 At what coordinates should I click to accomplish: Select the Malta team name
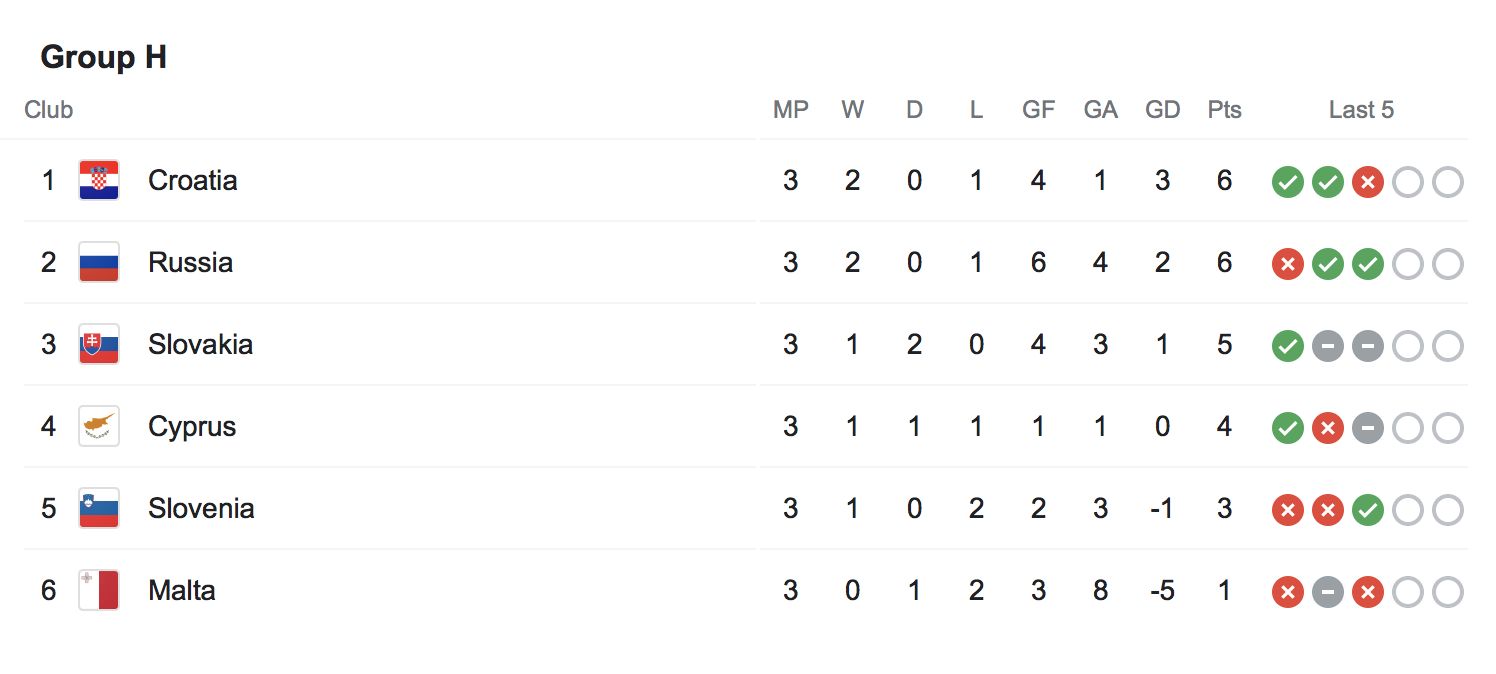(181, 591)
